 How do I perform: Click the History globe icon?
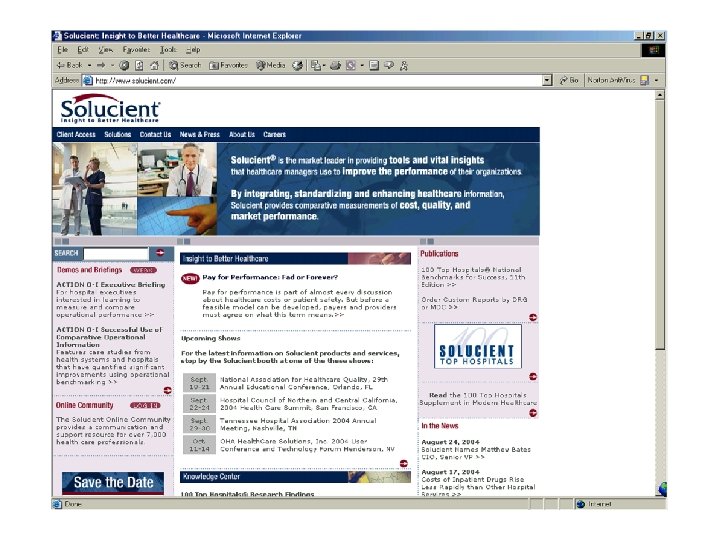tap(298, 66)
